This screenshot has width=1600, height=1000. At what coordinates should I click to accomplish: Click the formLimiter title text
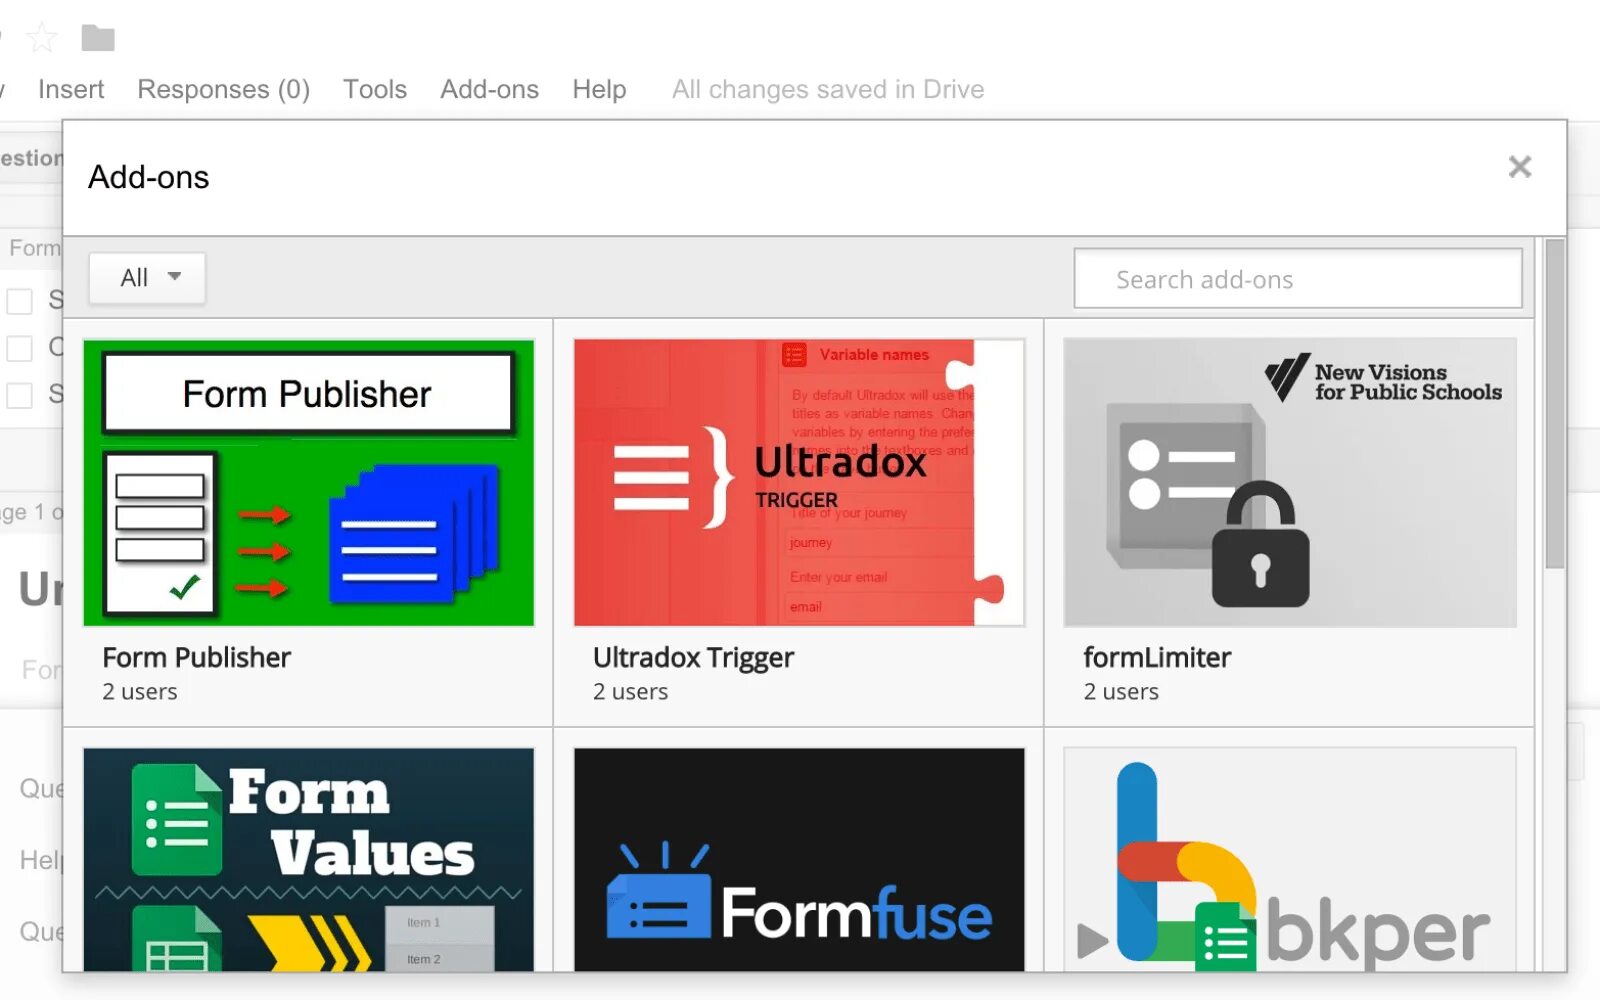click(1157, 657)
